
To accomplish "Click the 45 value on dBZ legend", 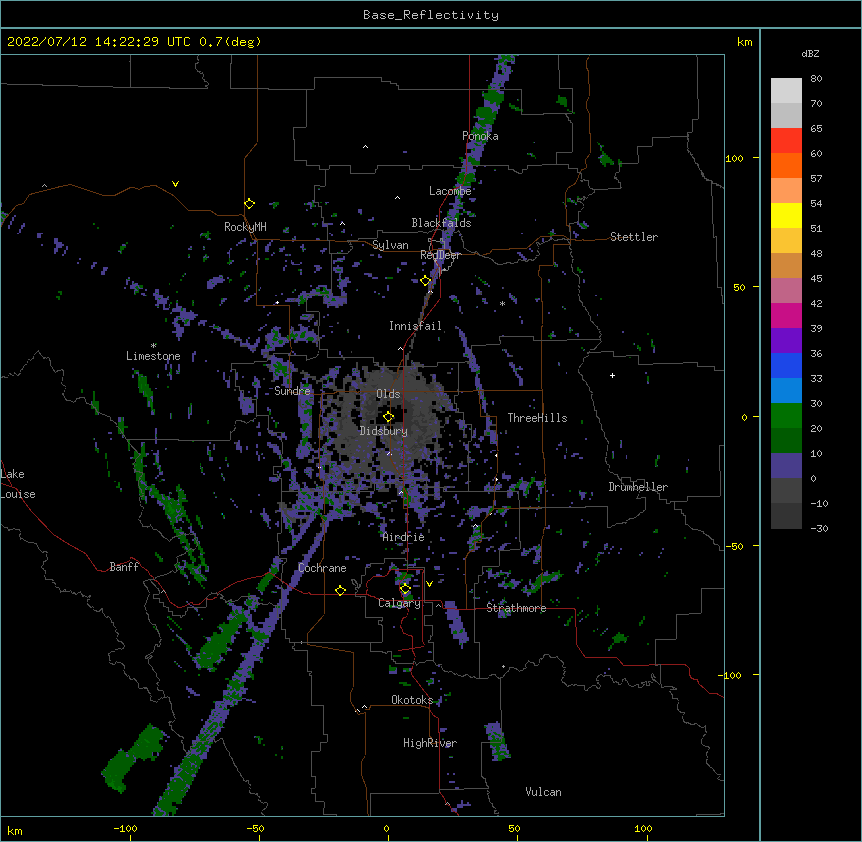I will (x=816, y=279).
